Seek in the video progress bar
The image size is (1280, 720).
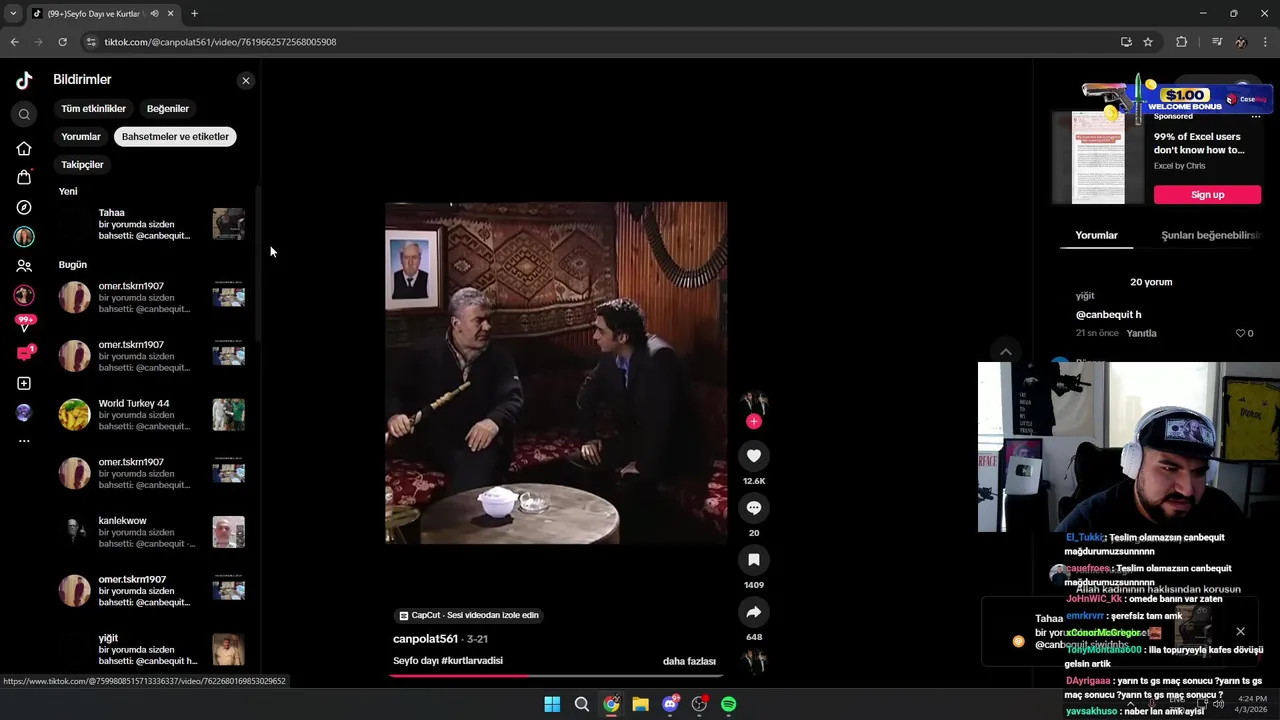pos(556,675)
